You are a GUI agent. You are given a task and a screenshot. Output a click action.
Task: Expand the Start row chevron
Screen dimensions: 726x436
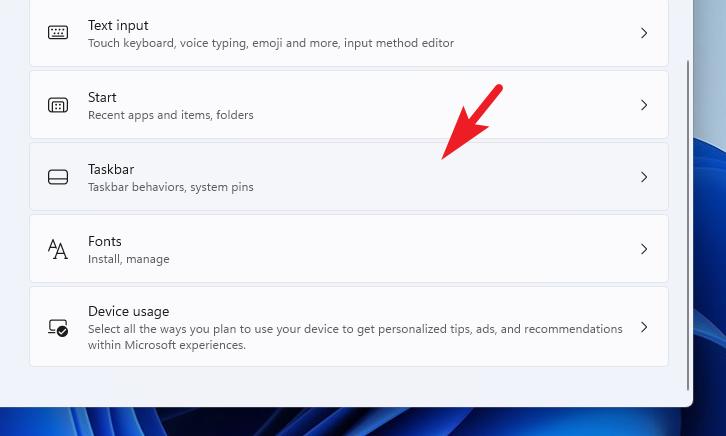click(644, 105)
